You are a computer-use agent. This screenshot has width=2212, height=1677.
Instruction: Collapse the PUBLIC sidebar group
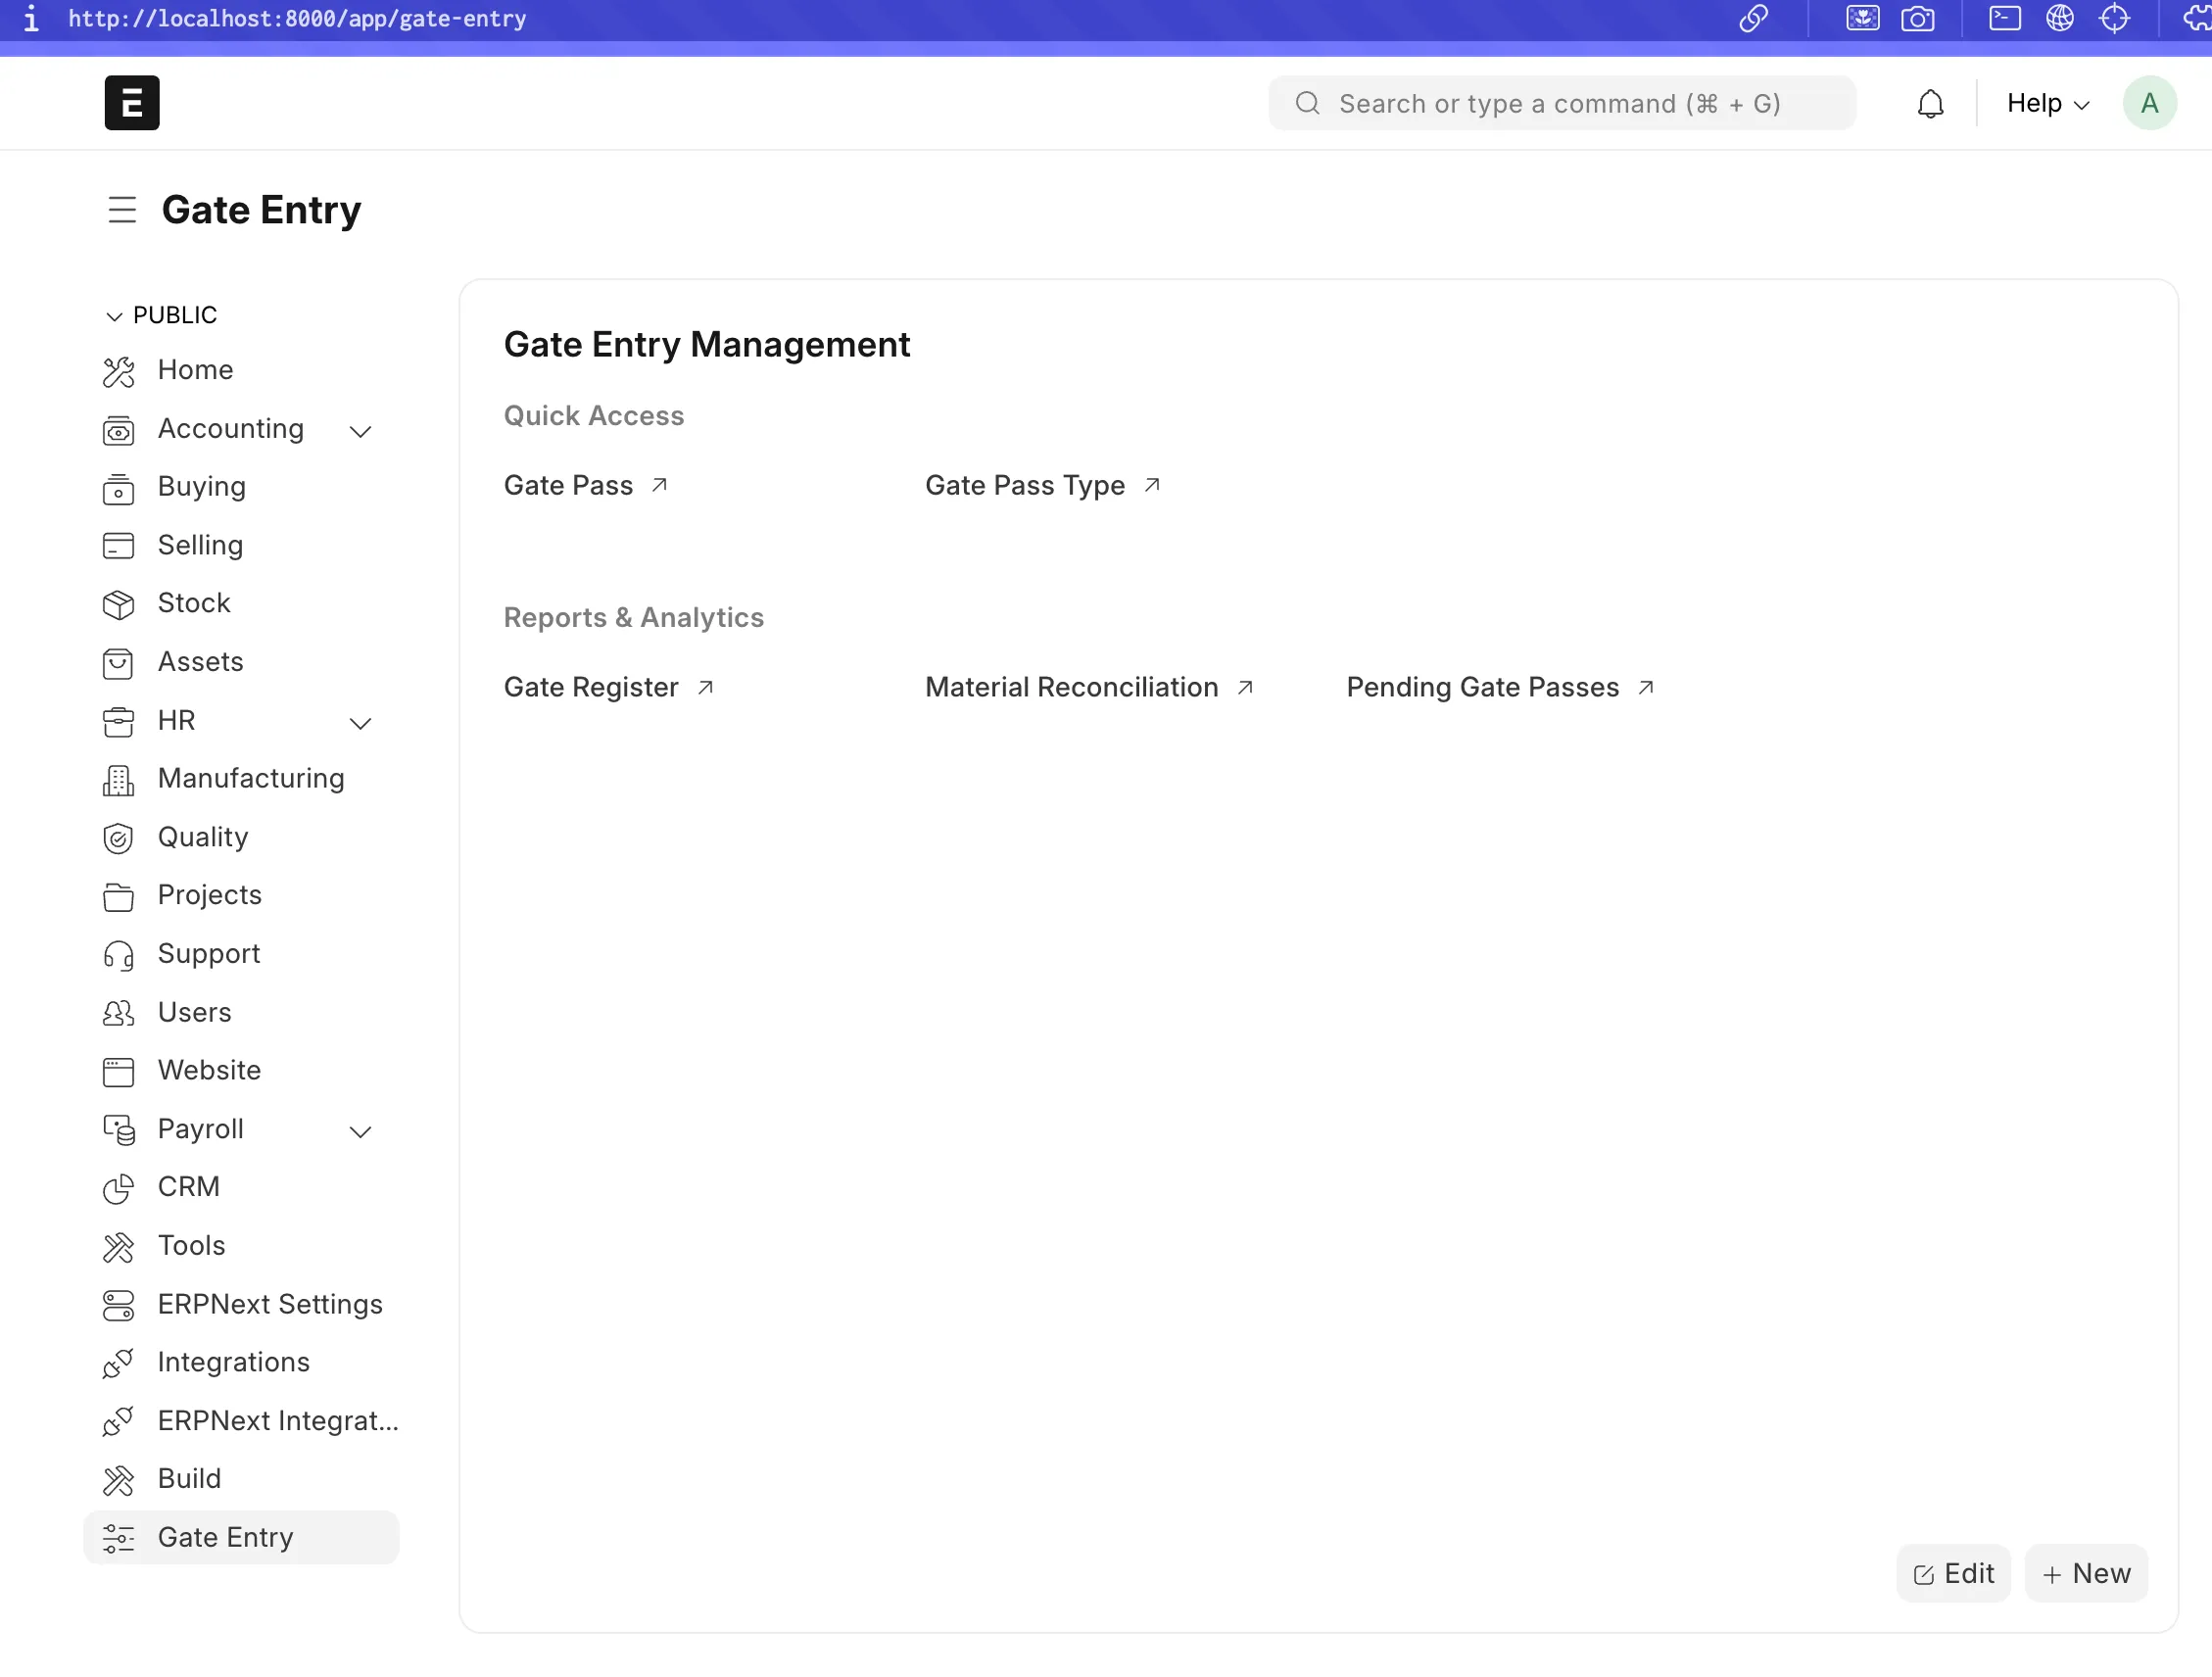[x=114, y=316]
